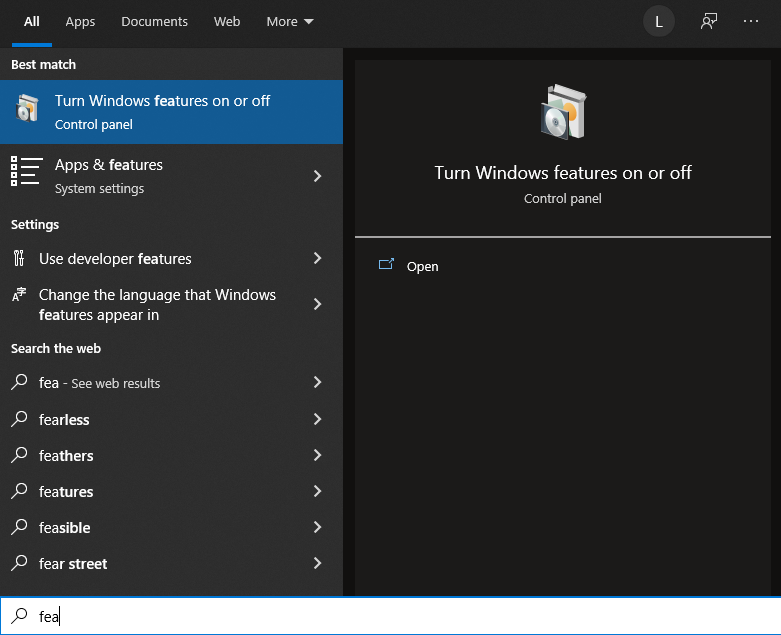781x635 pixels.
Task: Click the Open launch icon in preview pane
Action: tap(387, 264)
